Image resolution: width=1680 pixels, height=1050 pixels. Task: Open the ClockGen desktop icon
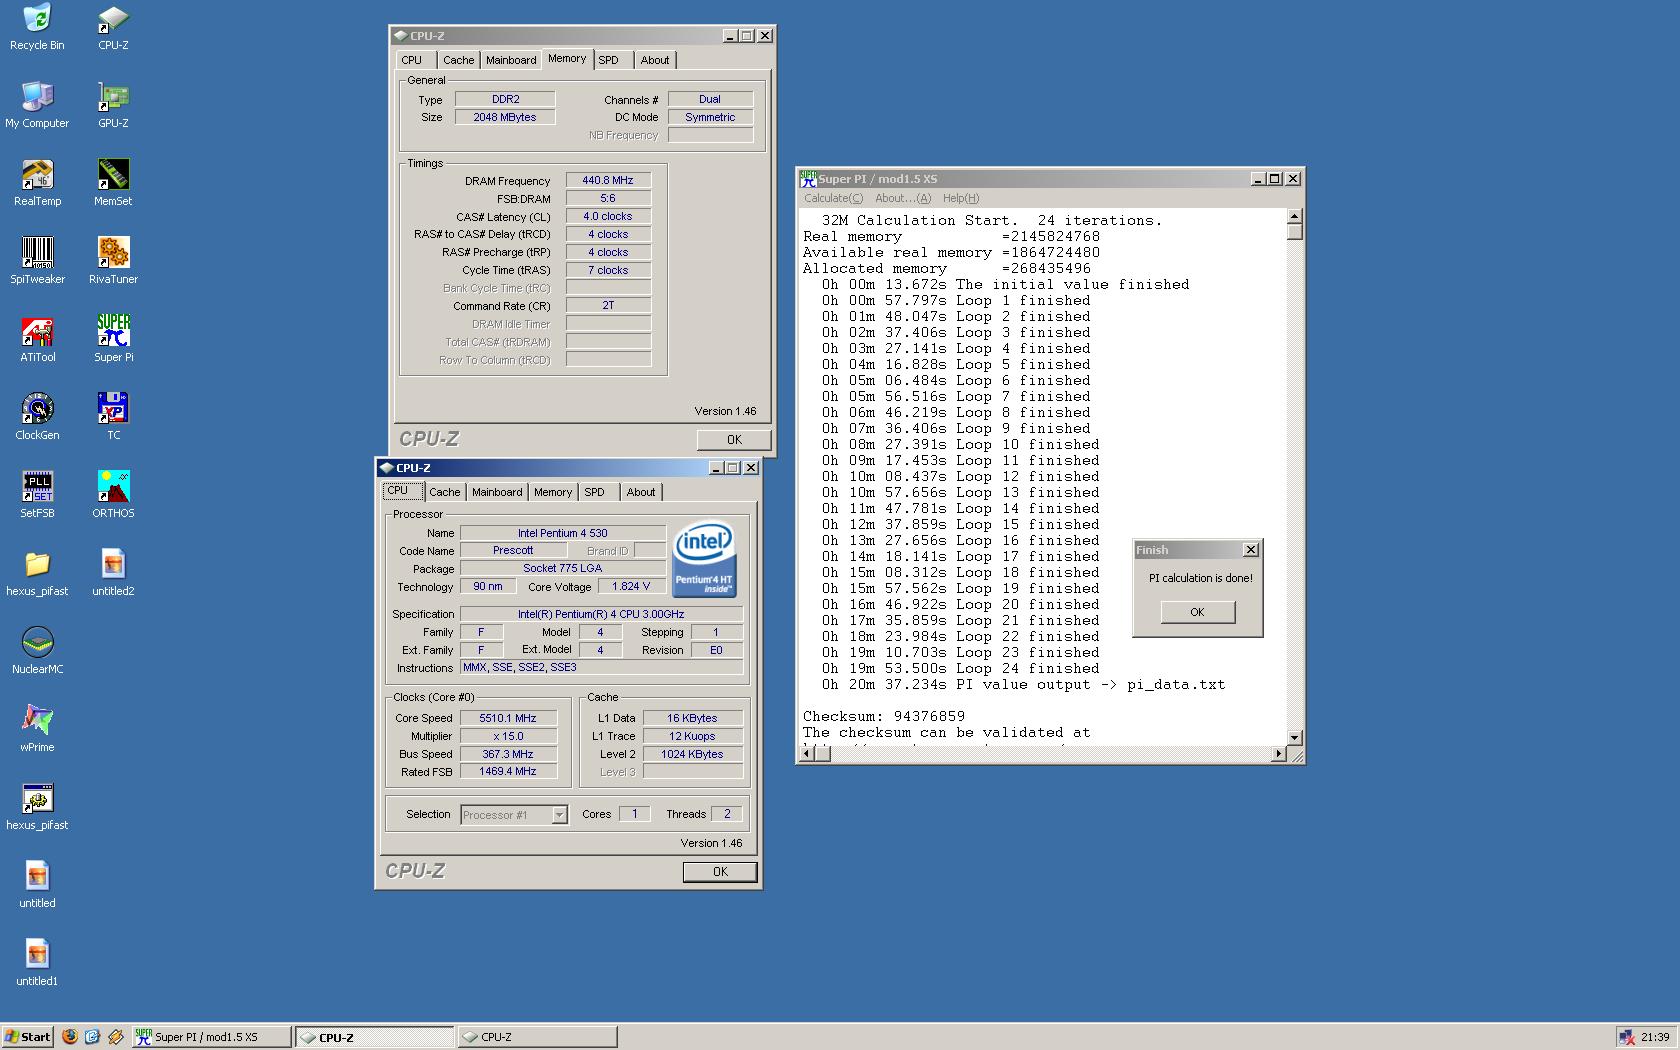37,417
